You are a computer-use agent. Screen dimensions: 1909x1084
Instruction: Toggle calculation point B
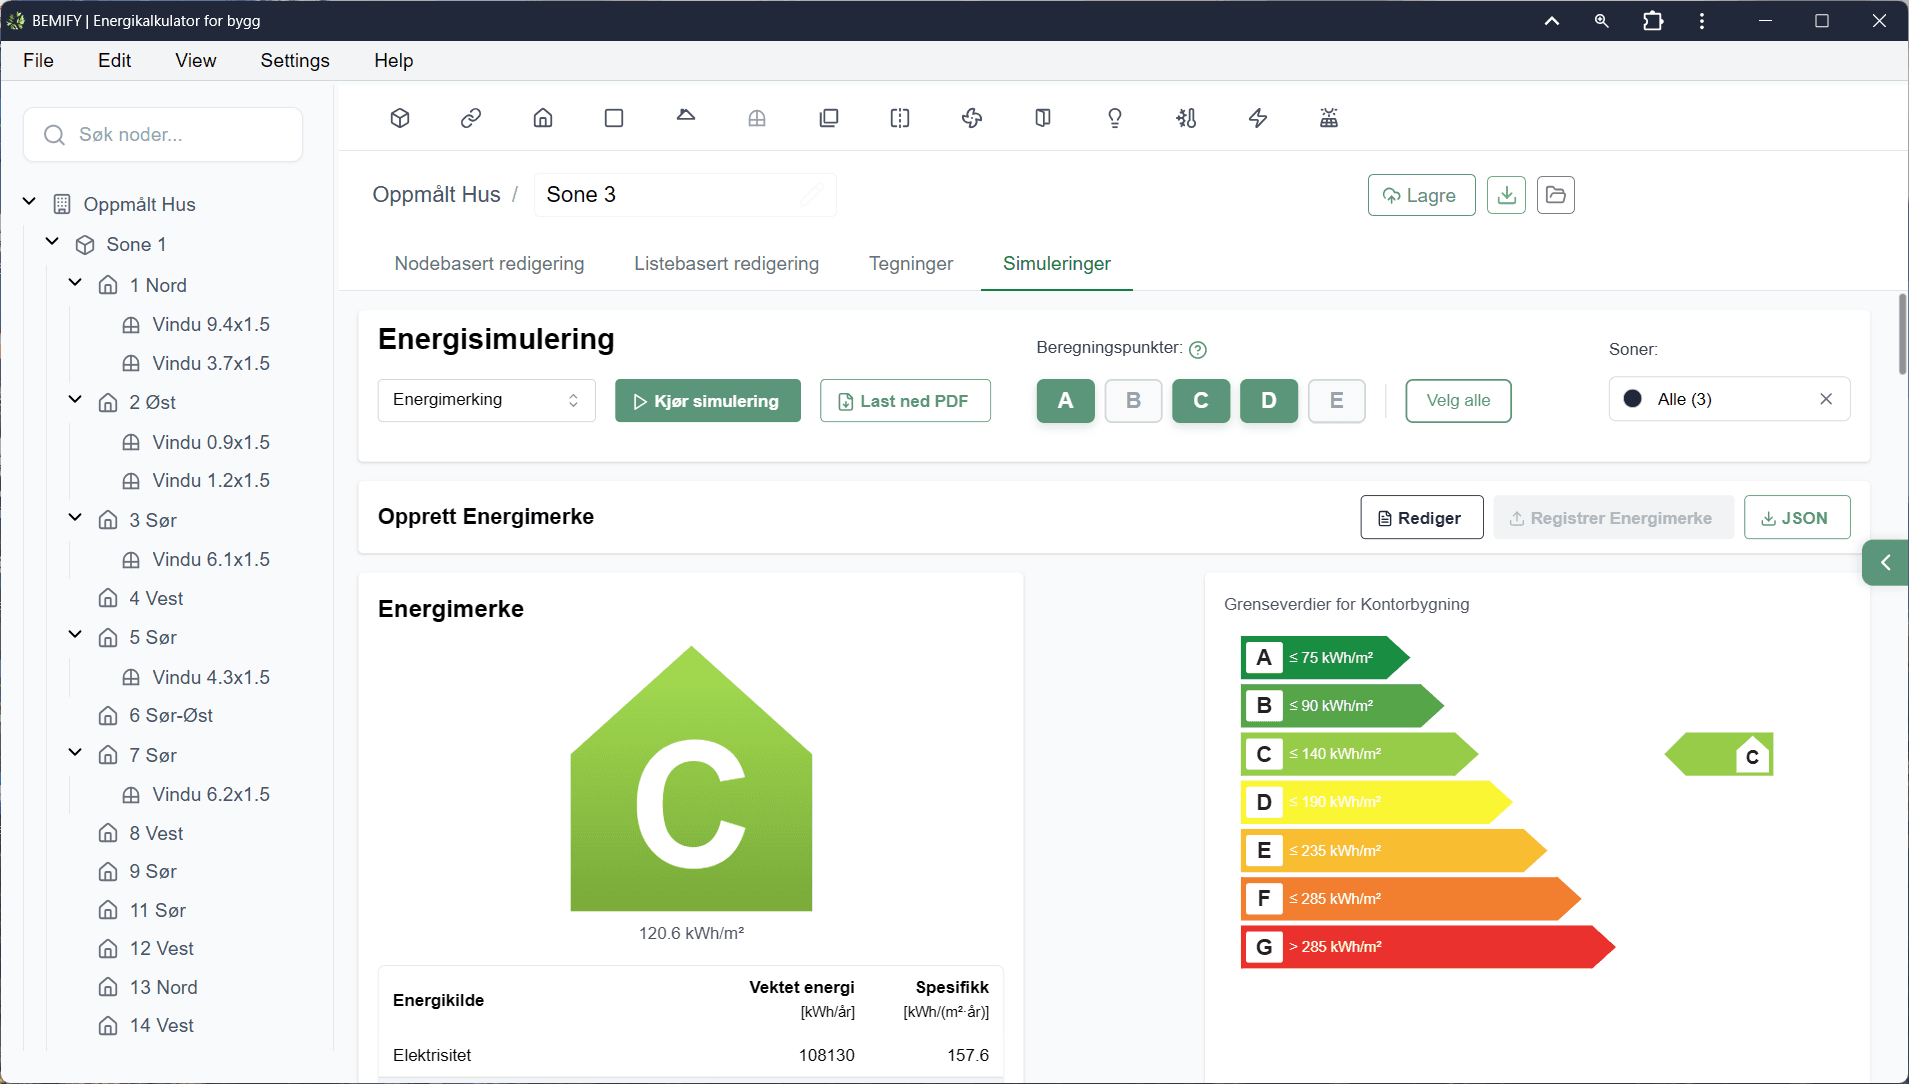coord(1133,401)
